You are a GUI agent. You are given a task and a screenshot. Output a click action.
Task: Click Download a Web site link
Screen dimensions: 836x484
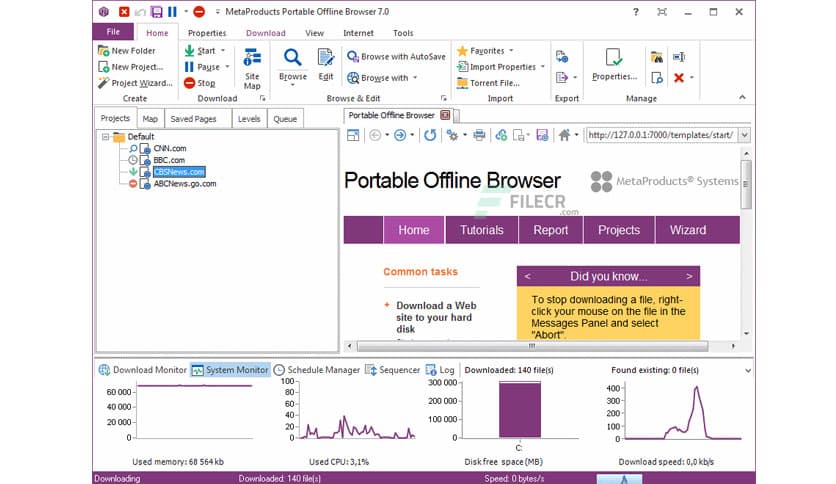[x=436, y=317]
